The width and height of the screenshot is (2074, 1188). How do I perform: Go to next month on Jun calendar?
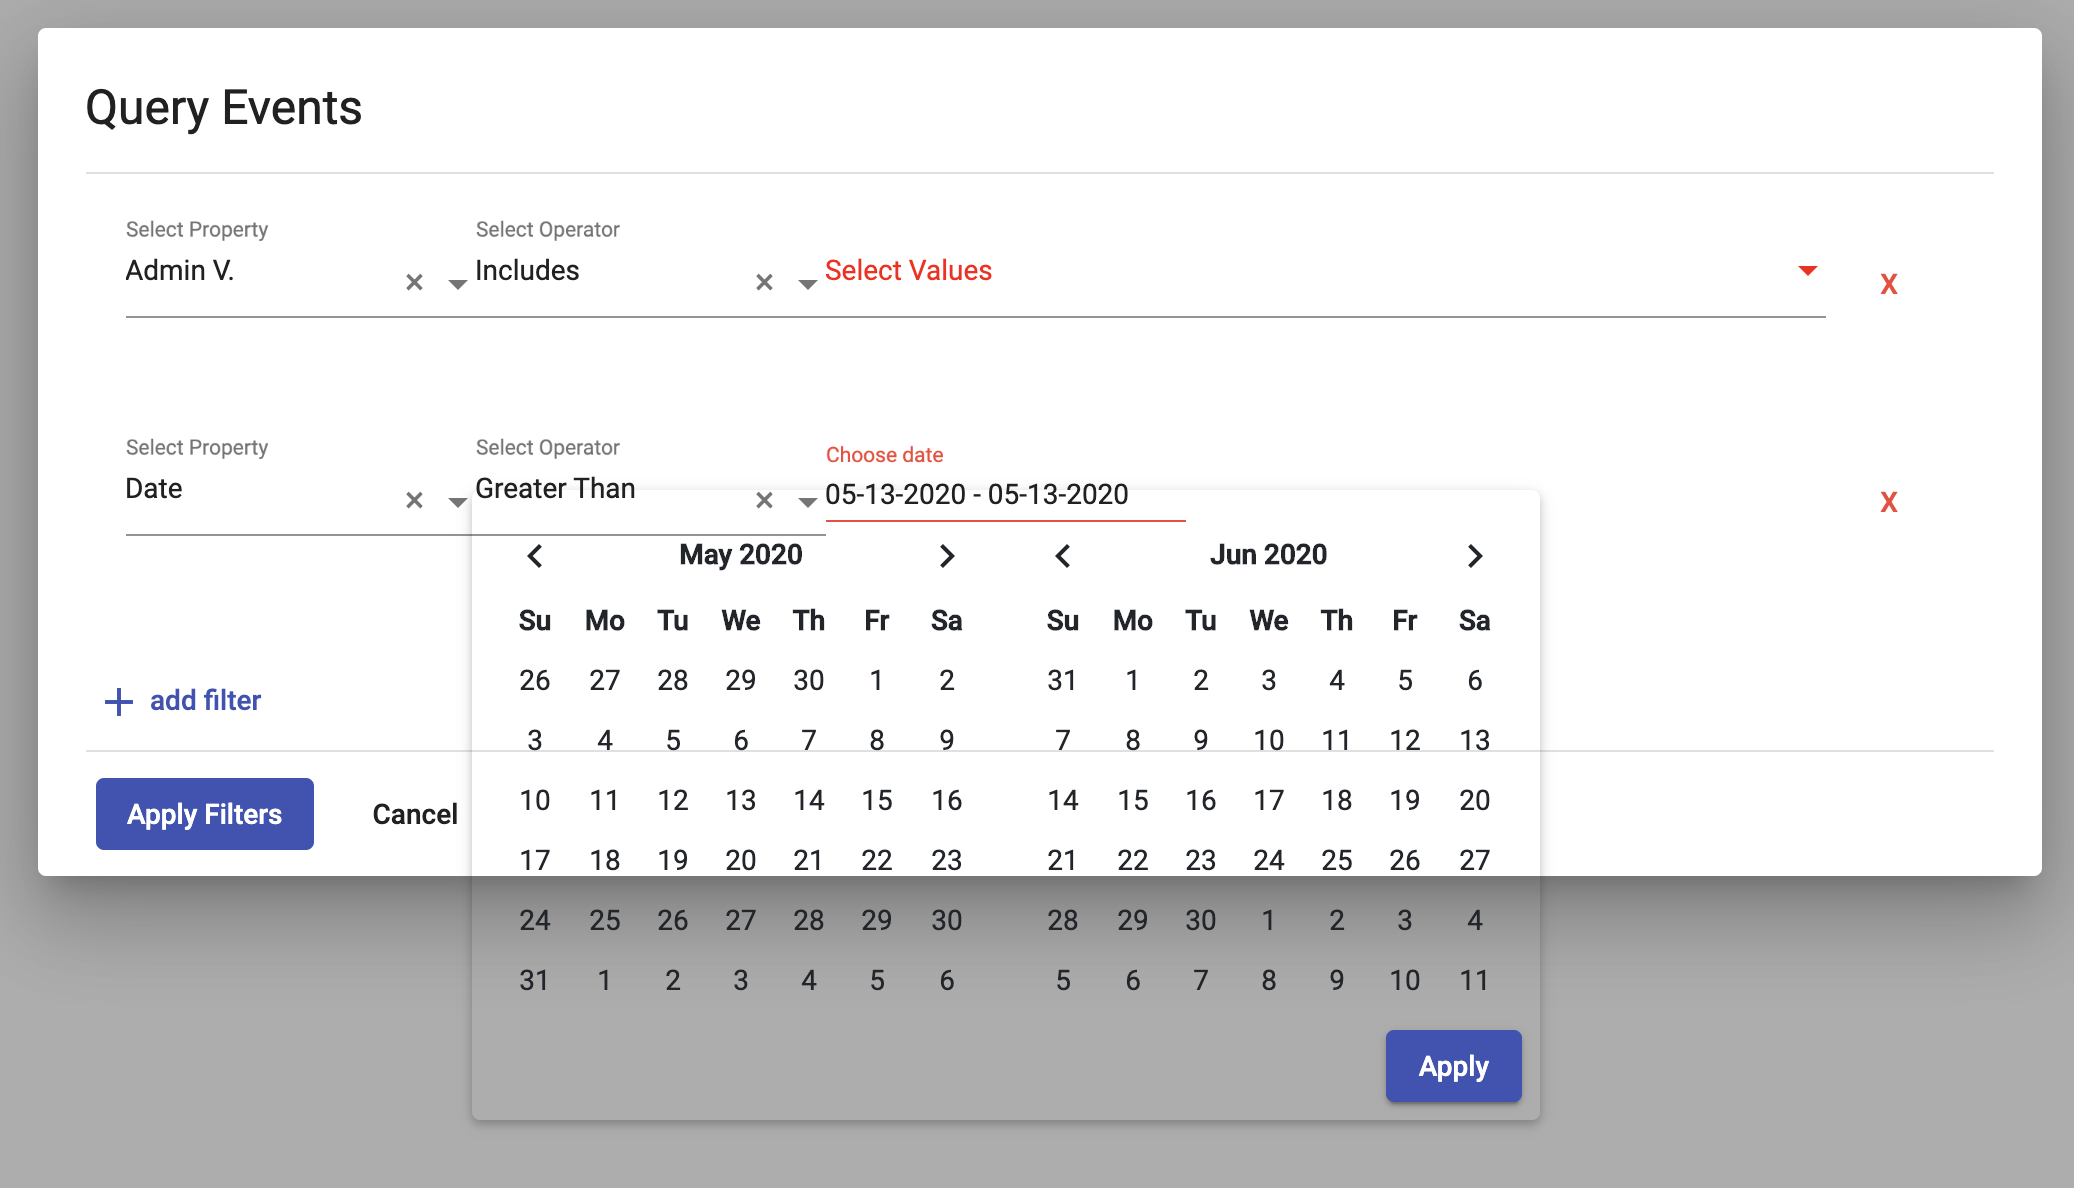coord(1475,556)
